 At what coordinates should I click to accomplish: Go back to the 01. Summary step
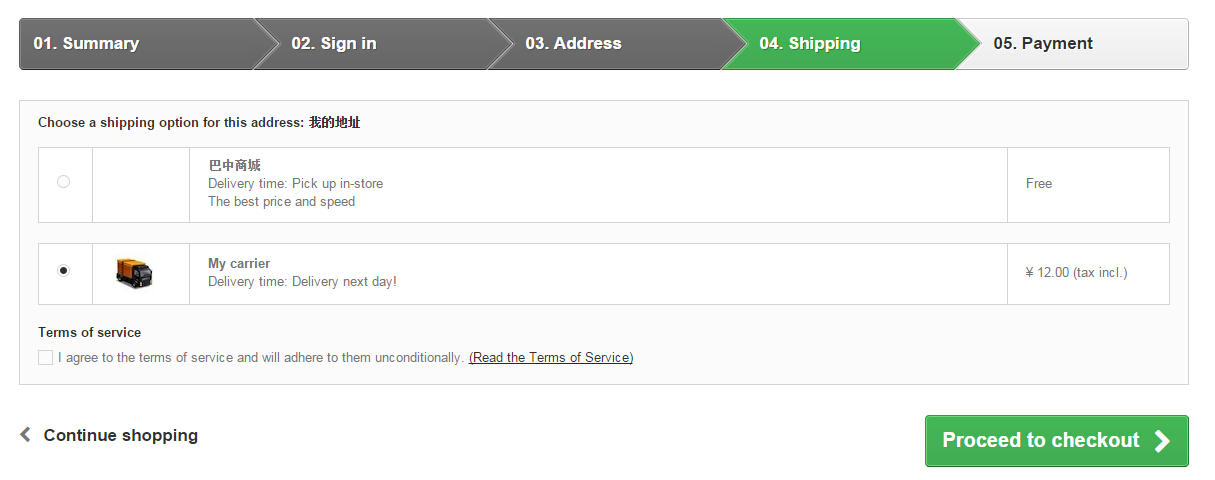tap(86, 44)
